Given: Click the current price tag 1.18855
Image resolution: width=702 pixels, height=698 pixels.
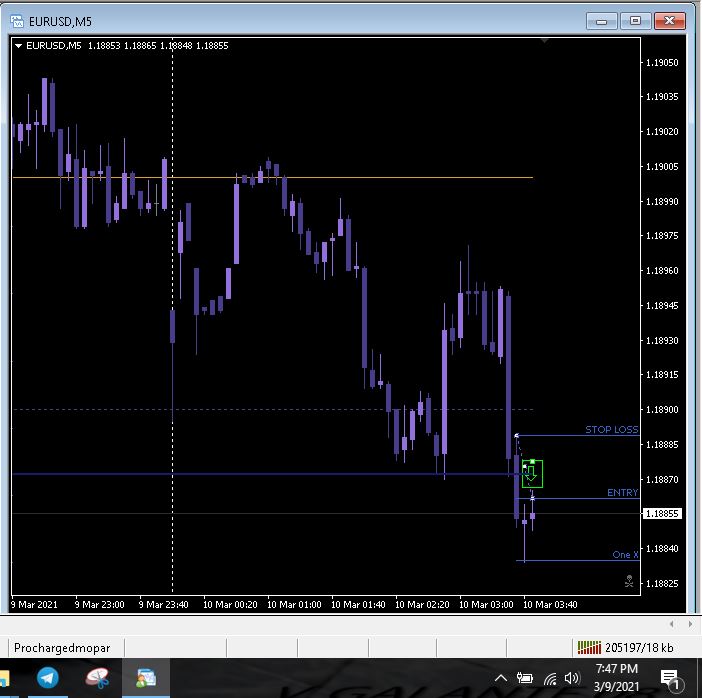Looking at the screenshot, I should coord(662,514).
